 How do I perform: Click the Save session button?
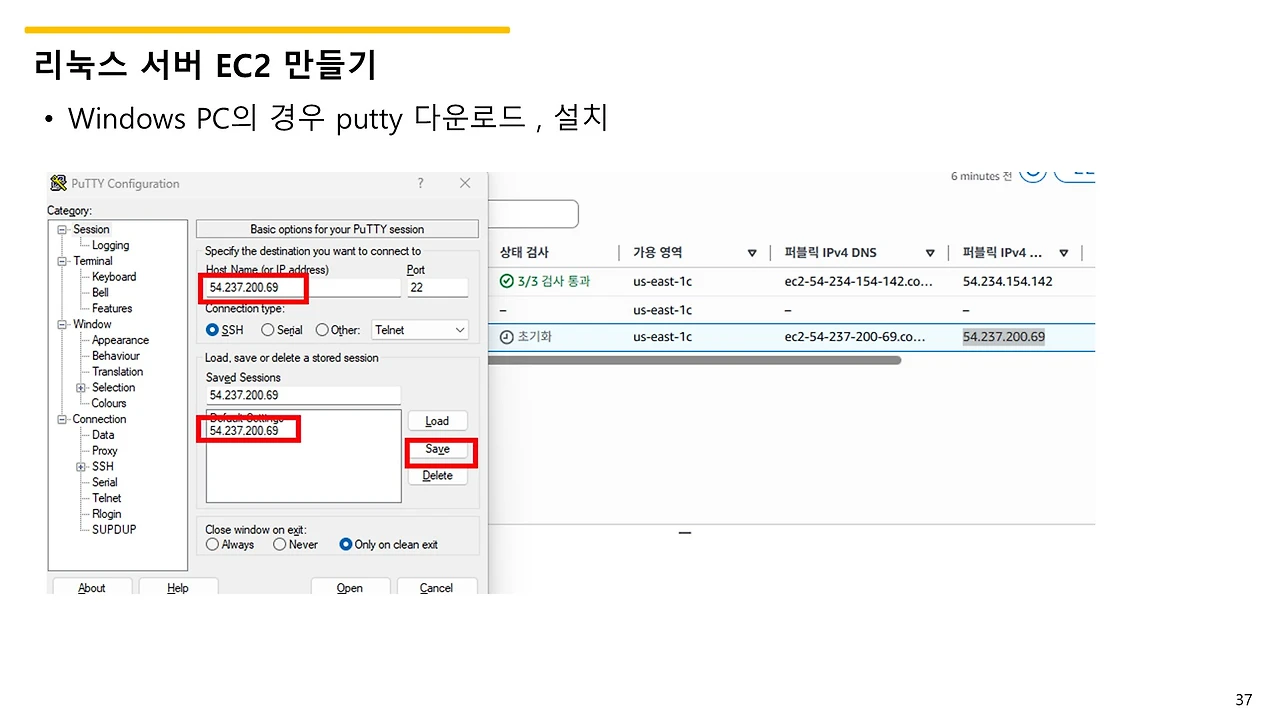[438, 449]
